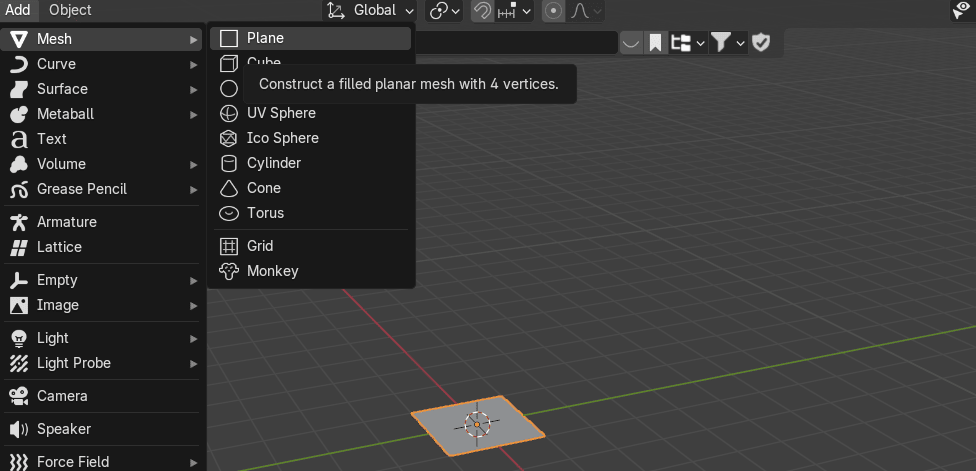
Task: Add a Torus mesh
Action: click(x=265, y=213)
